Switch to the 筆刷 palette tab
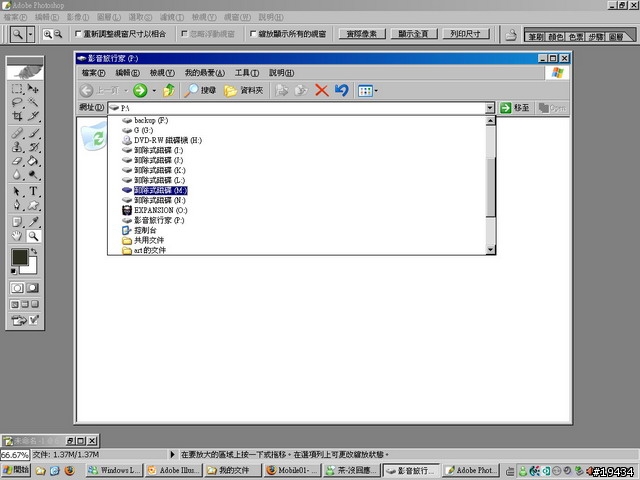 536,37
